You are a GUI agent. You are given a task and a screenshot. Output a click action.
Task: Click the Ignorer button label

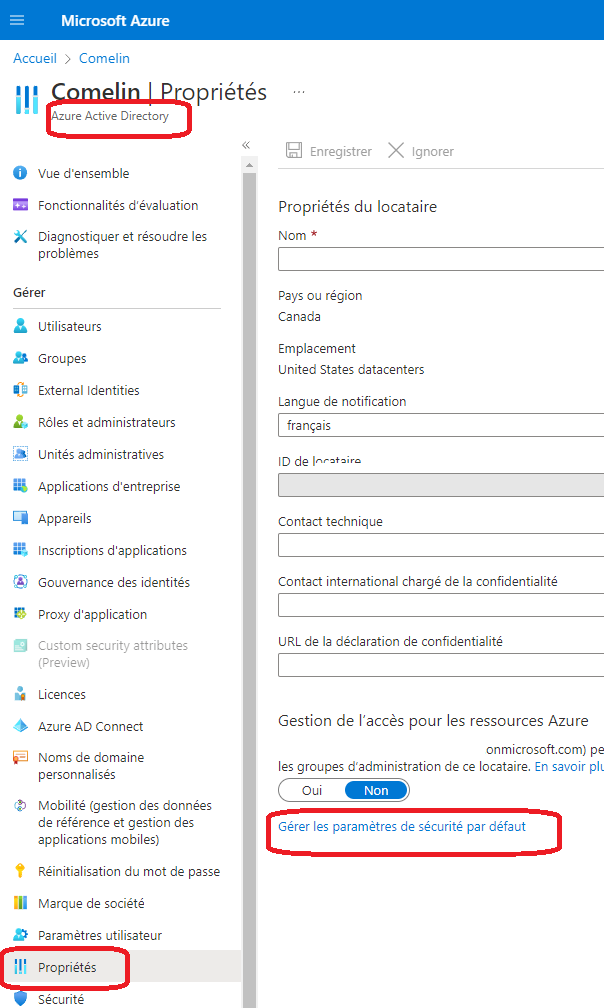point(432,151)
